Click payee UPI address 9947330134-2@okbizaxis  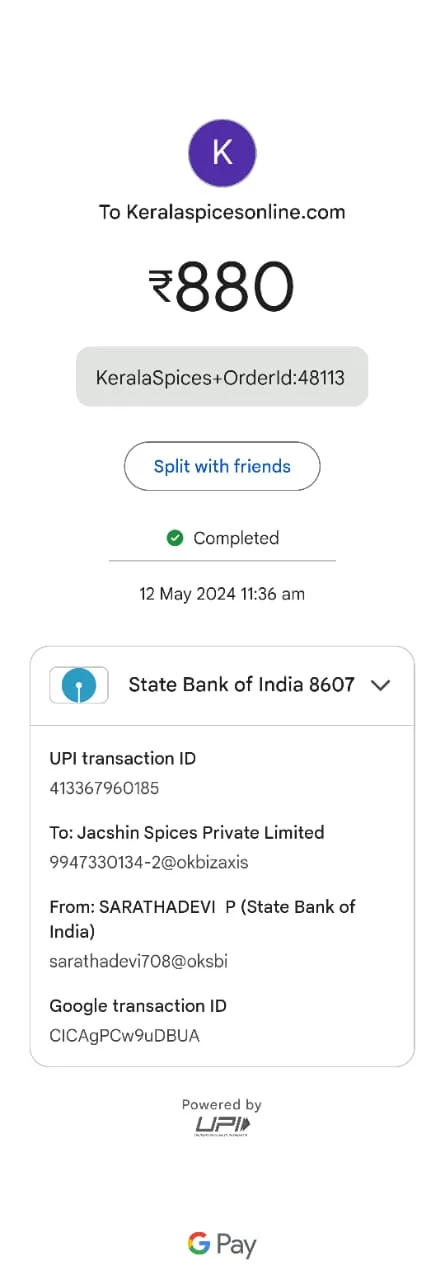click(x=149, y=861)
